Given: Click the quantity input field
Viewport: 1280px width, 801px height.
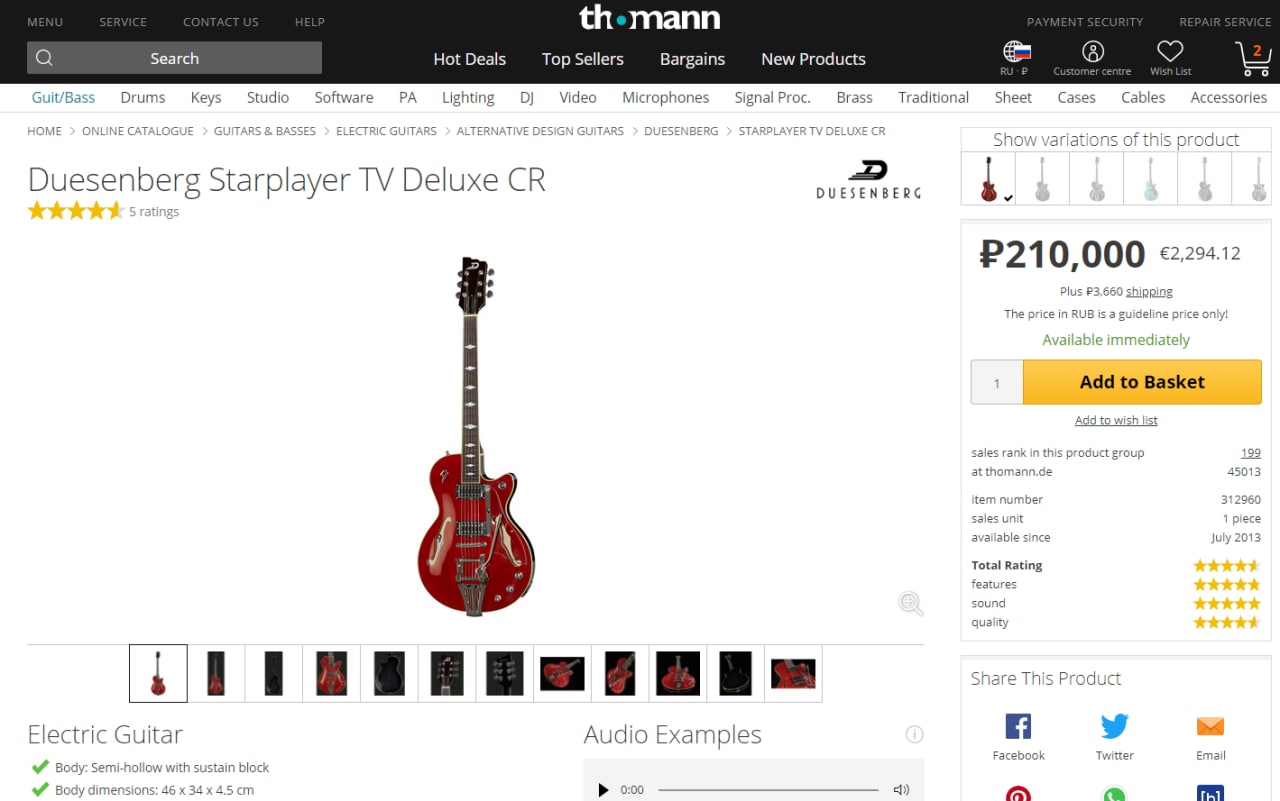Looking at the screenshot, I should (997, 383).
